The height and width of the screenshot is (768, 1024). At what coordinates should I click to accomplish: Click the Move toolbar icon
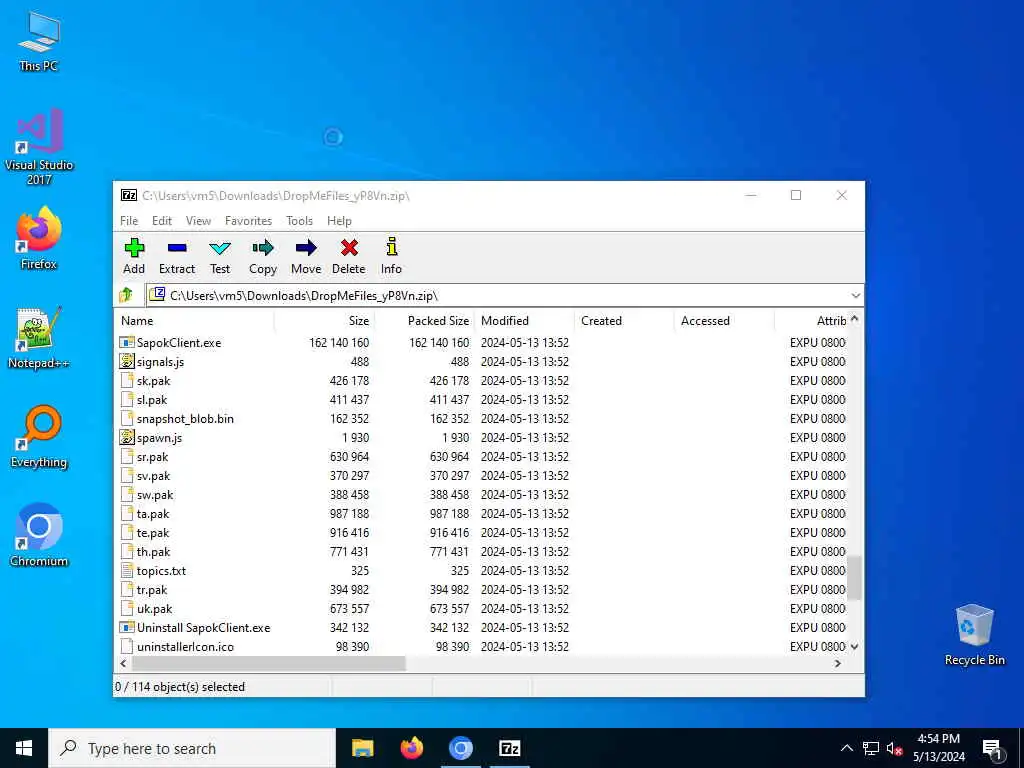coord(306,248)
